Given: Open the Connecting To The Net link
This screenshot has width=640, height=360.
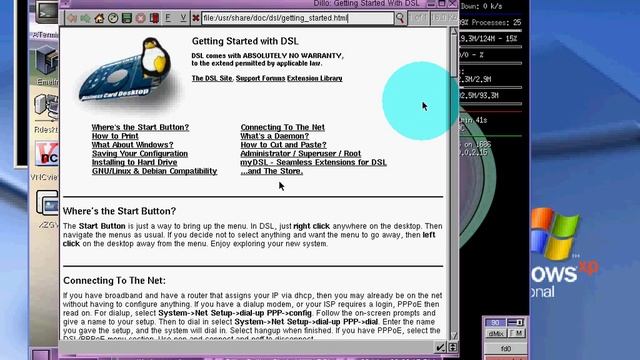Looking at the screenshot, I should (282, 127).
